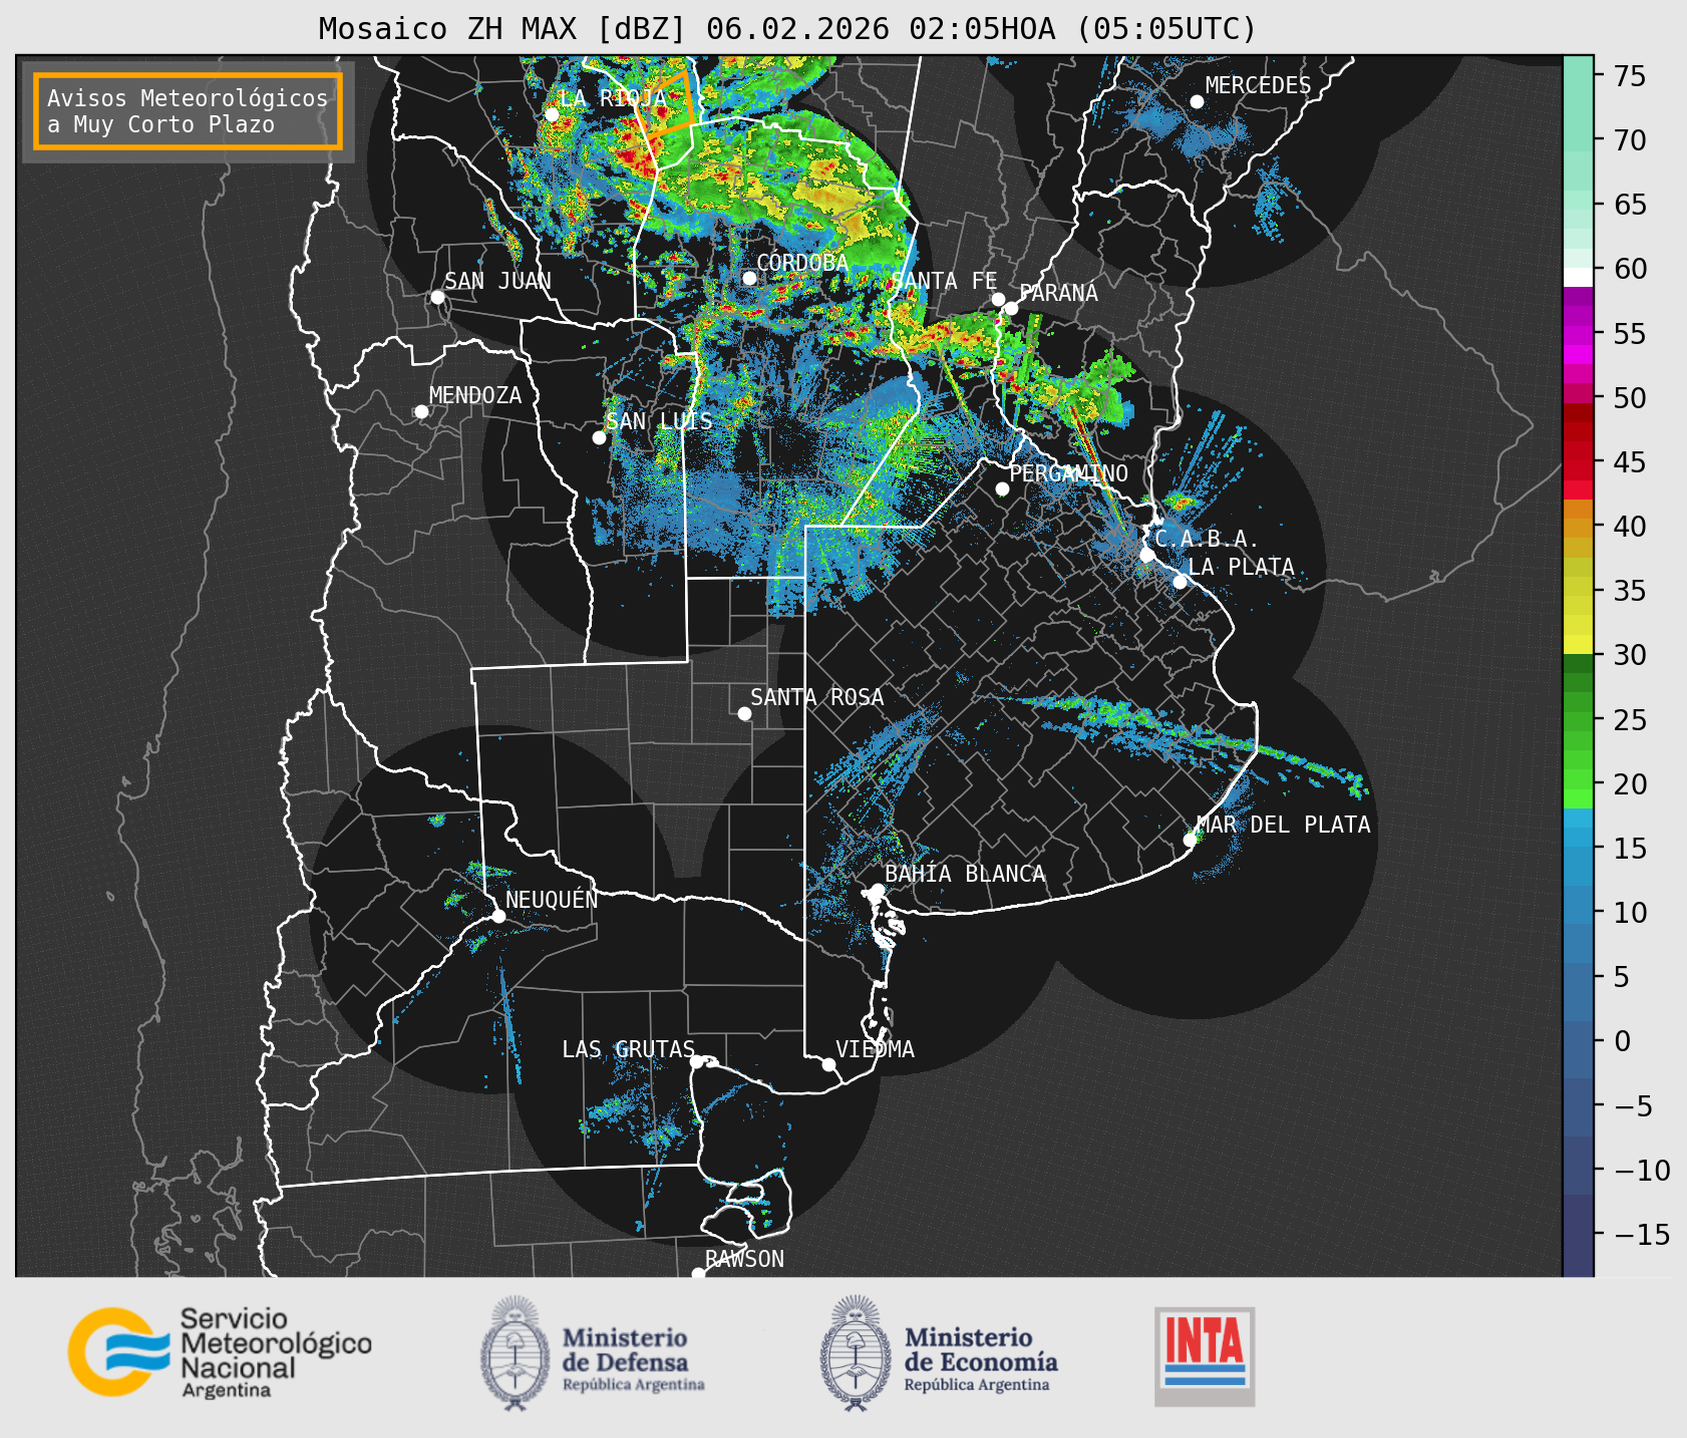This screenshot has height=1438, width=1687.
Task: Click the Servicio Meteorológico Nacional logo
Action: [220, 1352]
